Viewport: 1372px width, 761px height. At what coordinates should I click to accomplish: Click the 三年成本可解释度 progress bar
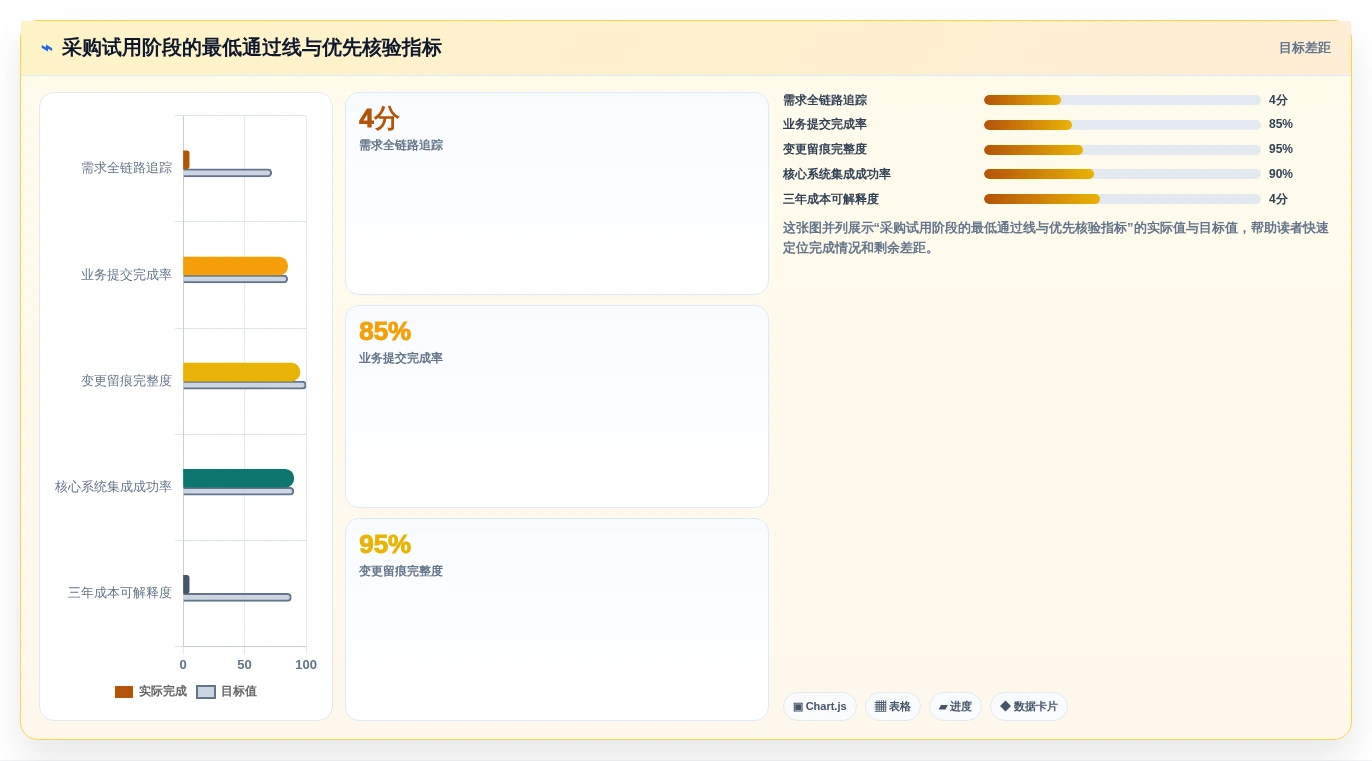[x=1122, y=199]
